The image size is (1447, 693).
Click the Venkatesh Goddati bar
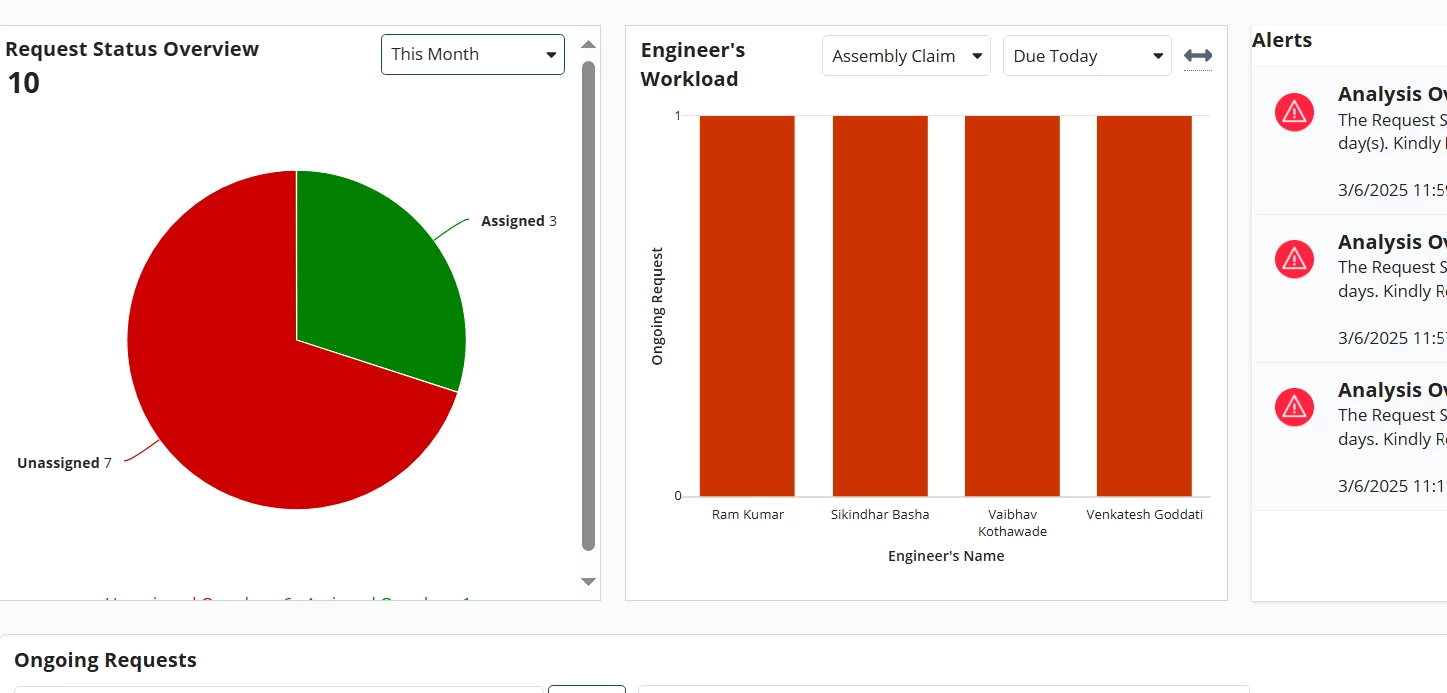(x=1144, y=306)
